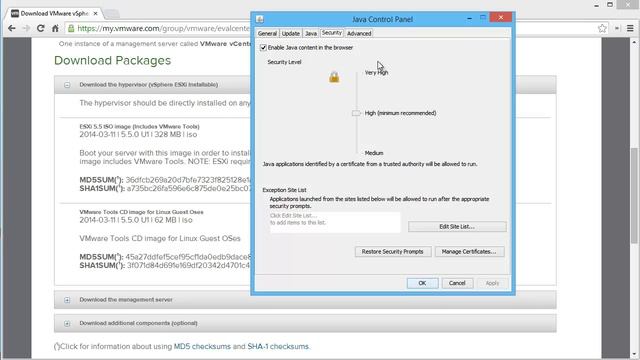
Task: Click the Exception Site List box
Action: 335,222
